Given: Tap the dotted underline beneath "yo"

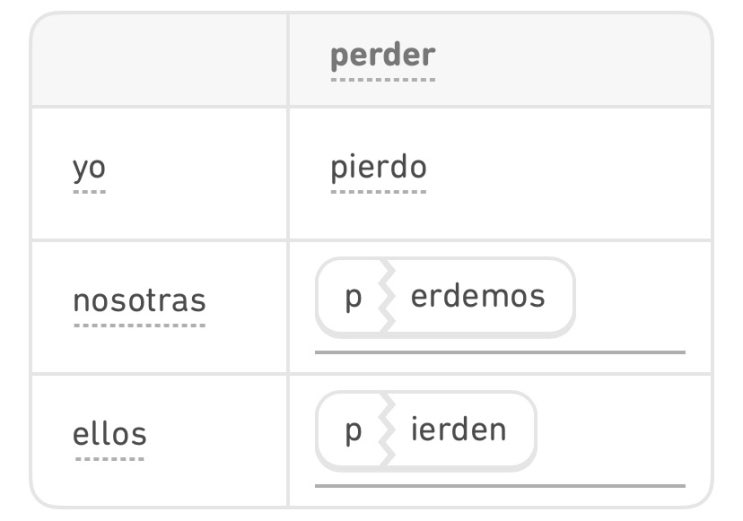Looking at the screenshot, I should [x=88, y=191].
